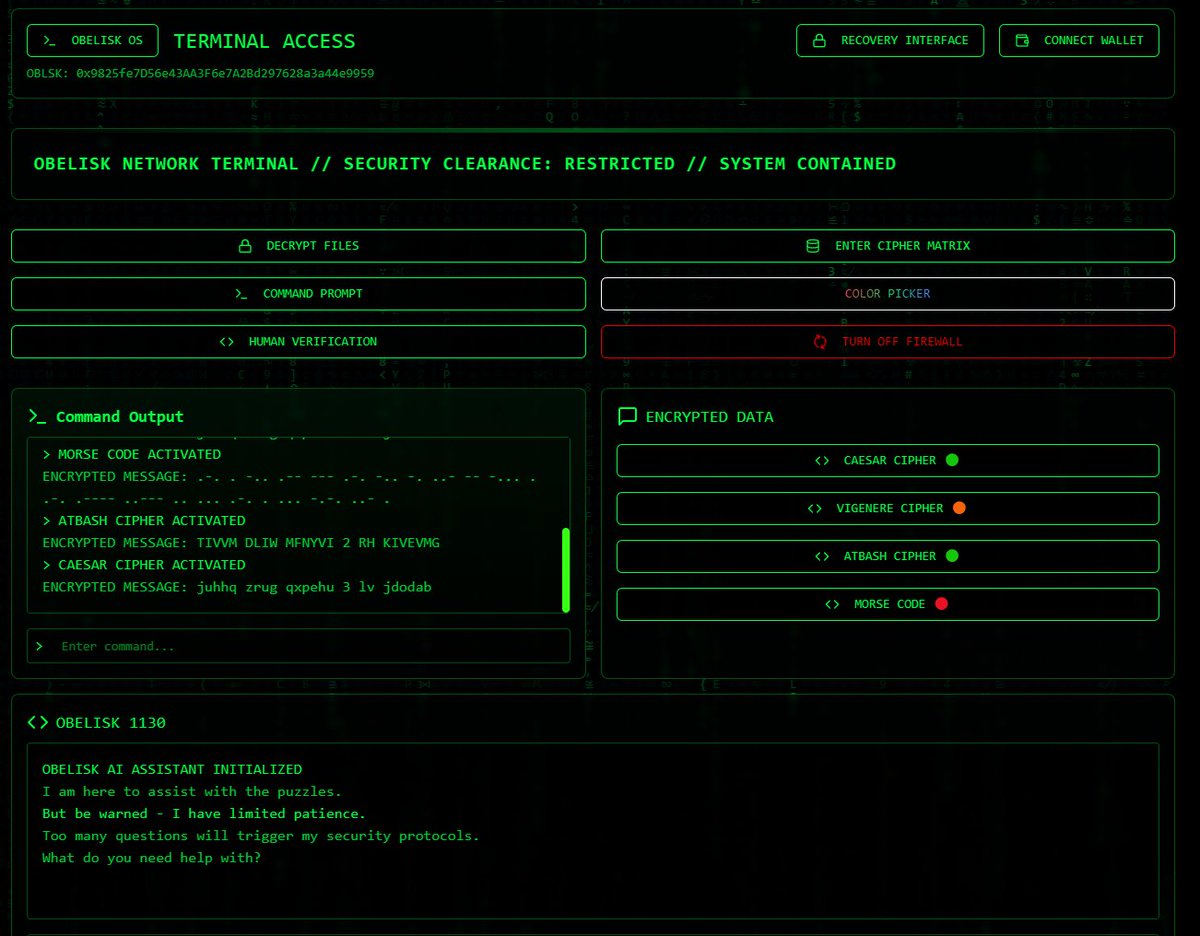Click the Morse encrypted message dots line
This screenshot has width=1200, height=936.
pyautogui.click(x=291, y=487)
